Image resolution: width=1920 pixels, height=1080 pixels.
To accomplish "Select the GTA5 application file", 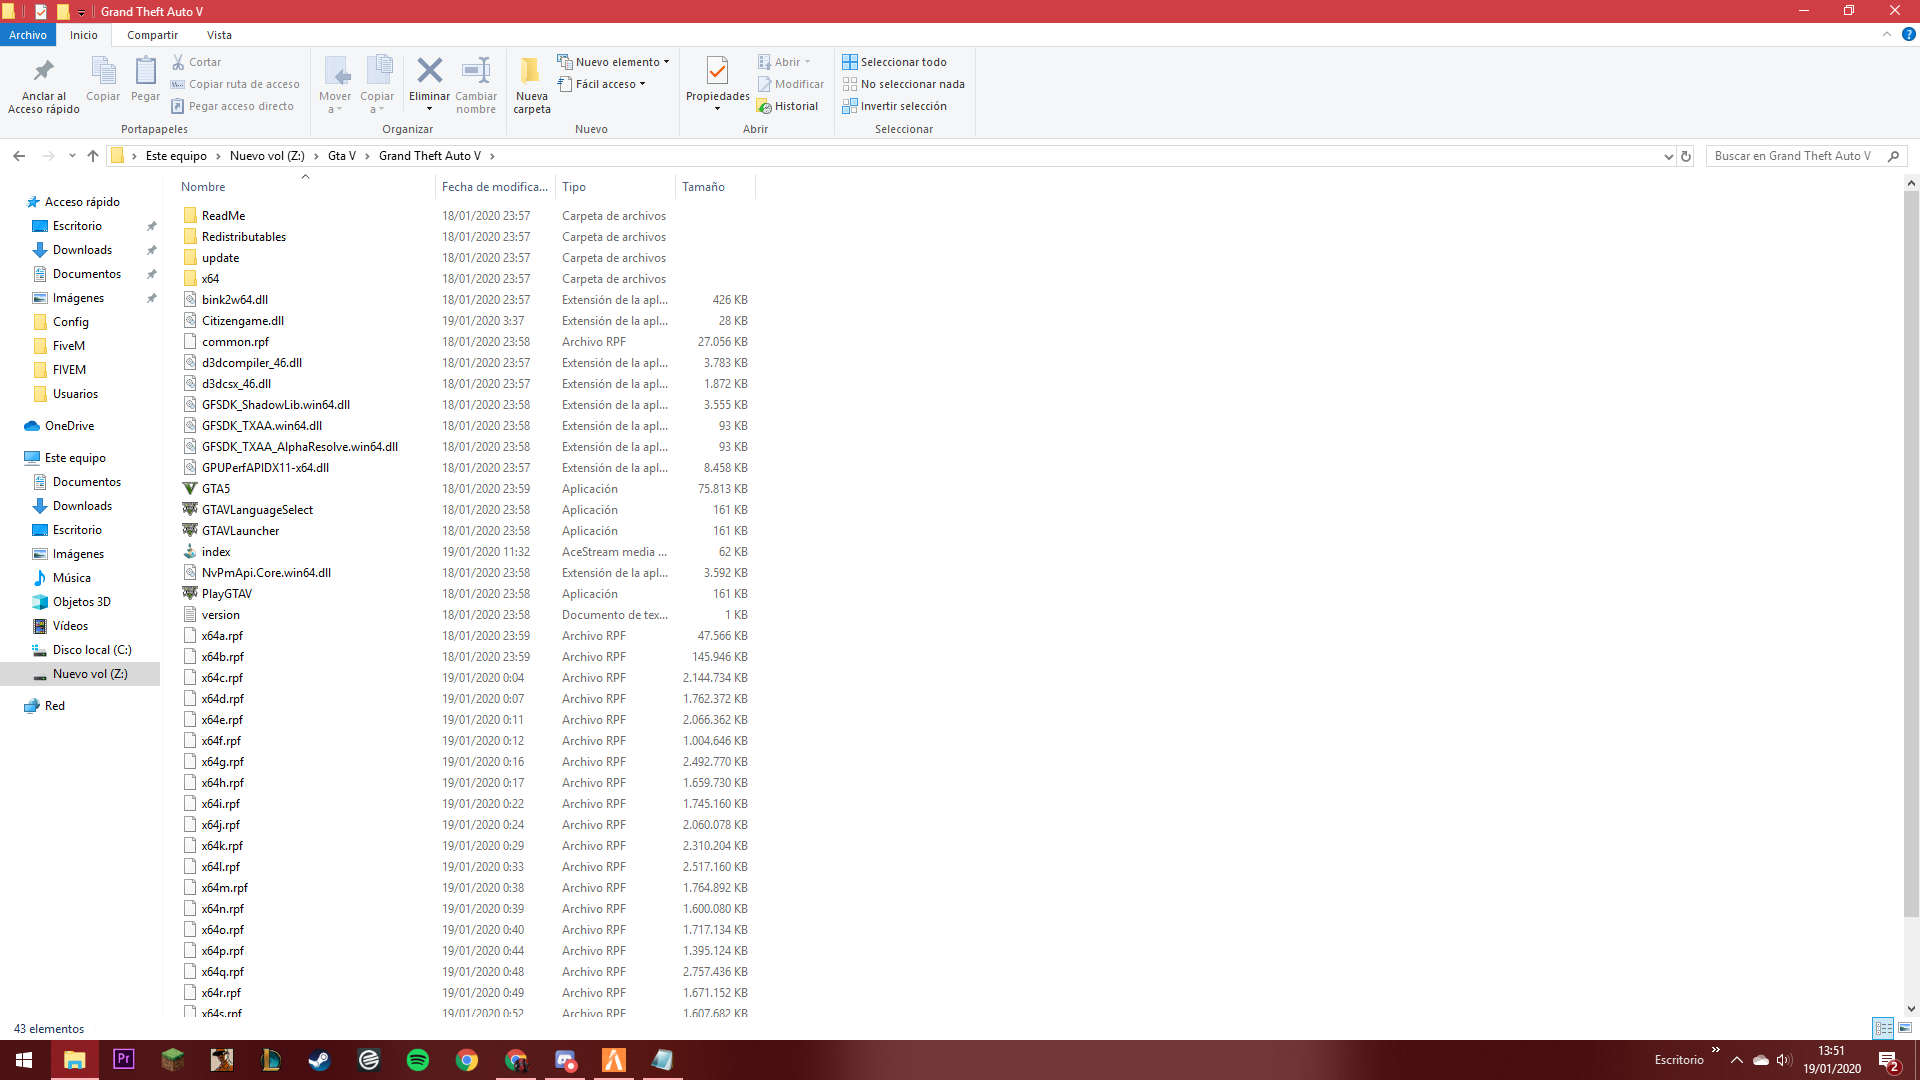I will (x=216, y=489).
